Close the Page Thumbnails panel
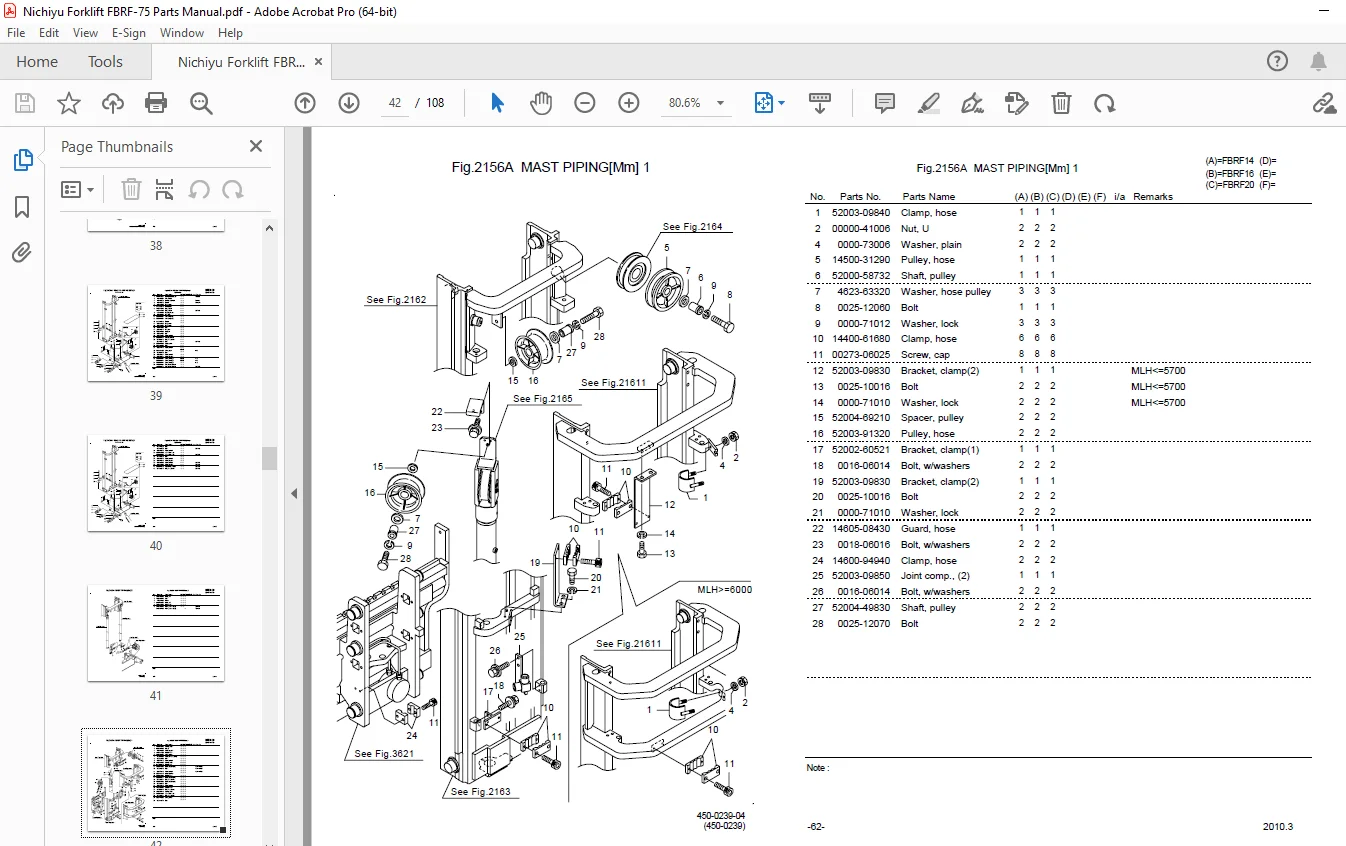This screenshot has width=1346, height=846. [x=256, y=146]
